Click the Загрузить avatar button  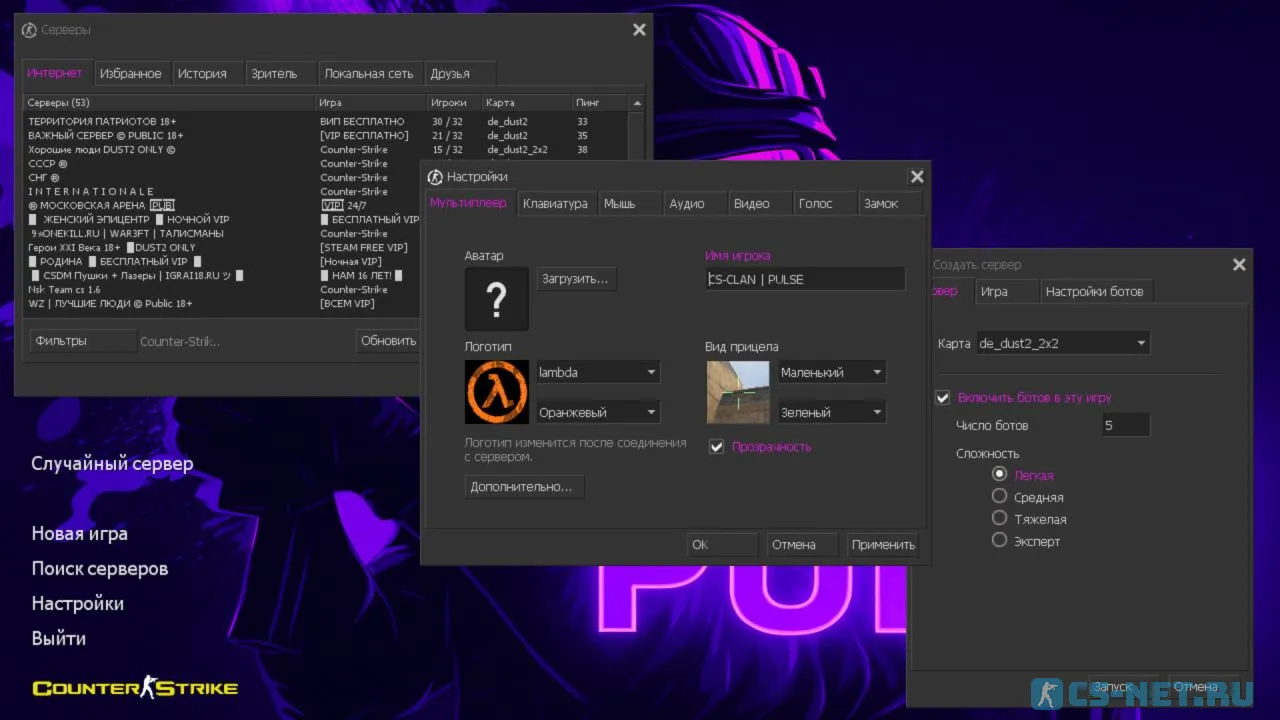click(x=575, y=279)
